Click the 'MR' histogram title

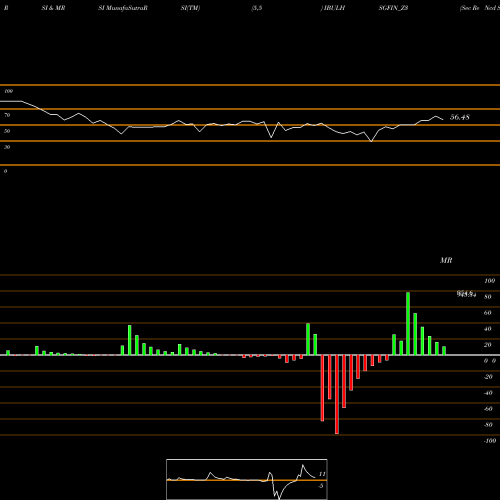446,260
